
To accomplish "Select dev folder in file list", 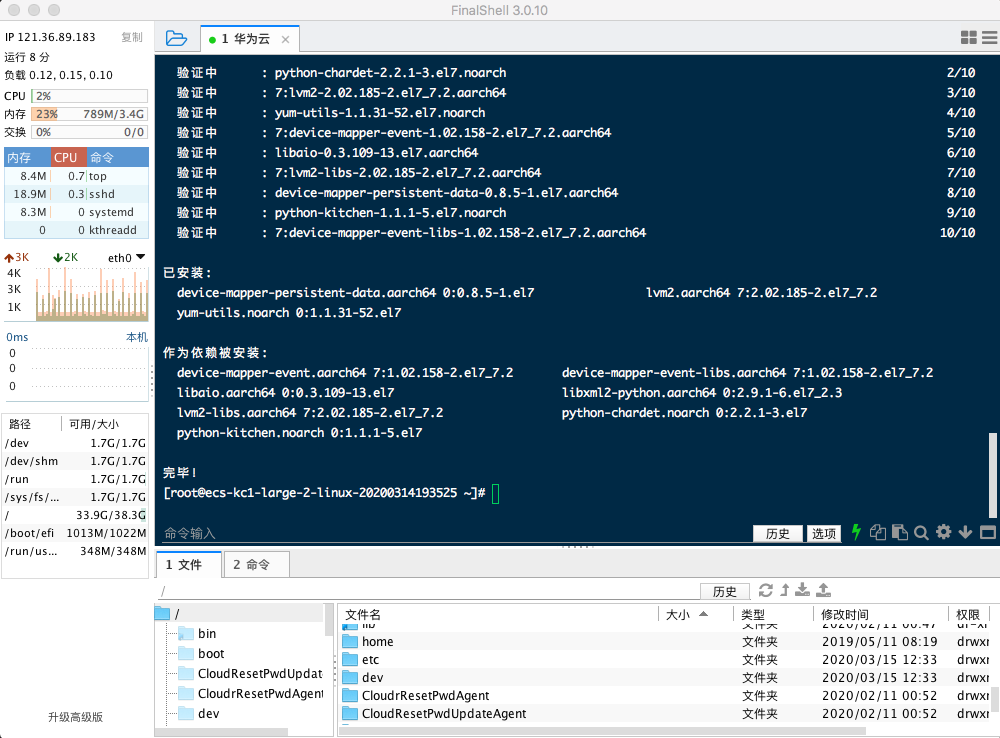I will [665, 677].
